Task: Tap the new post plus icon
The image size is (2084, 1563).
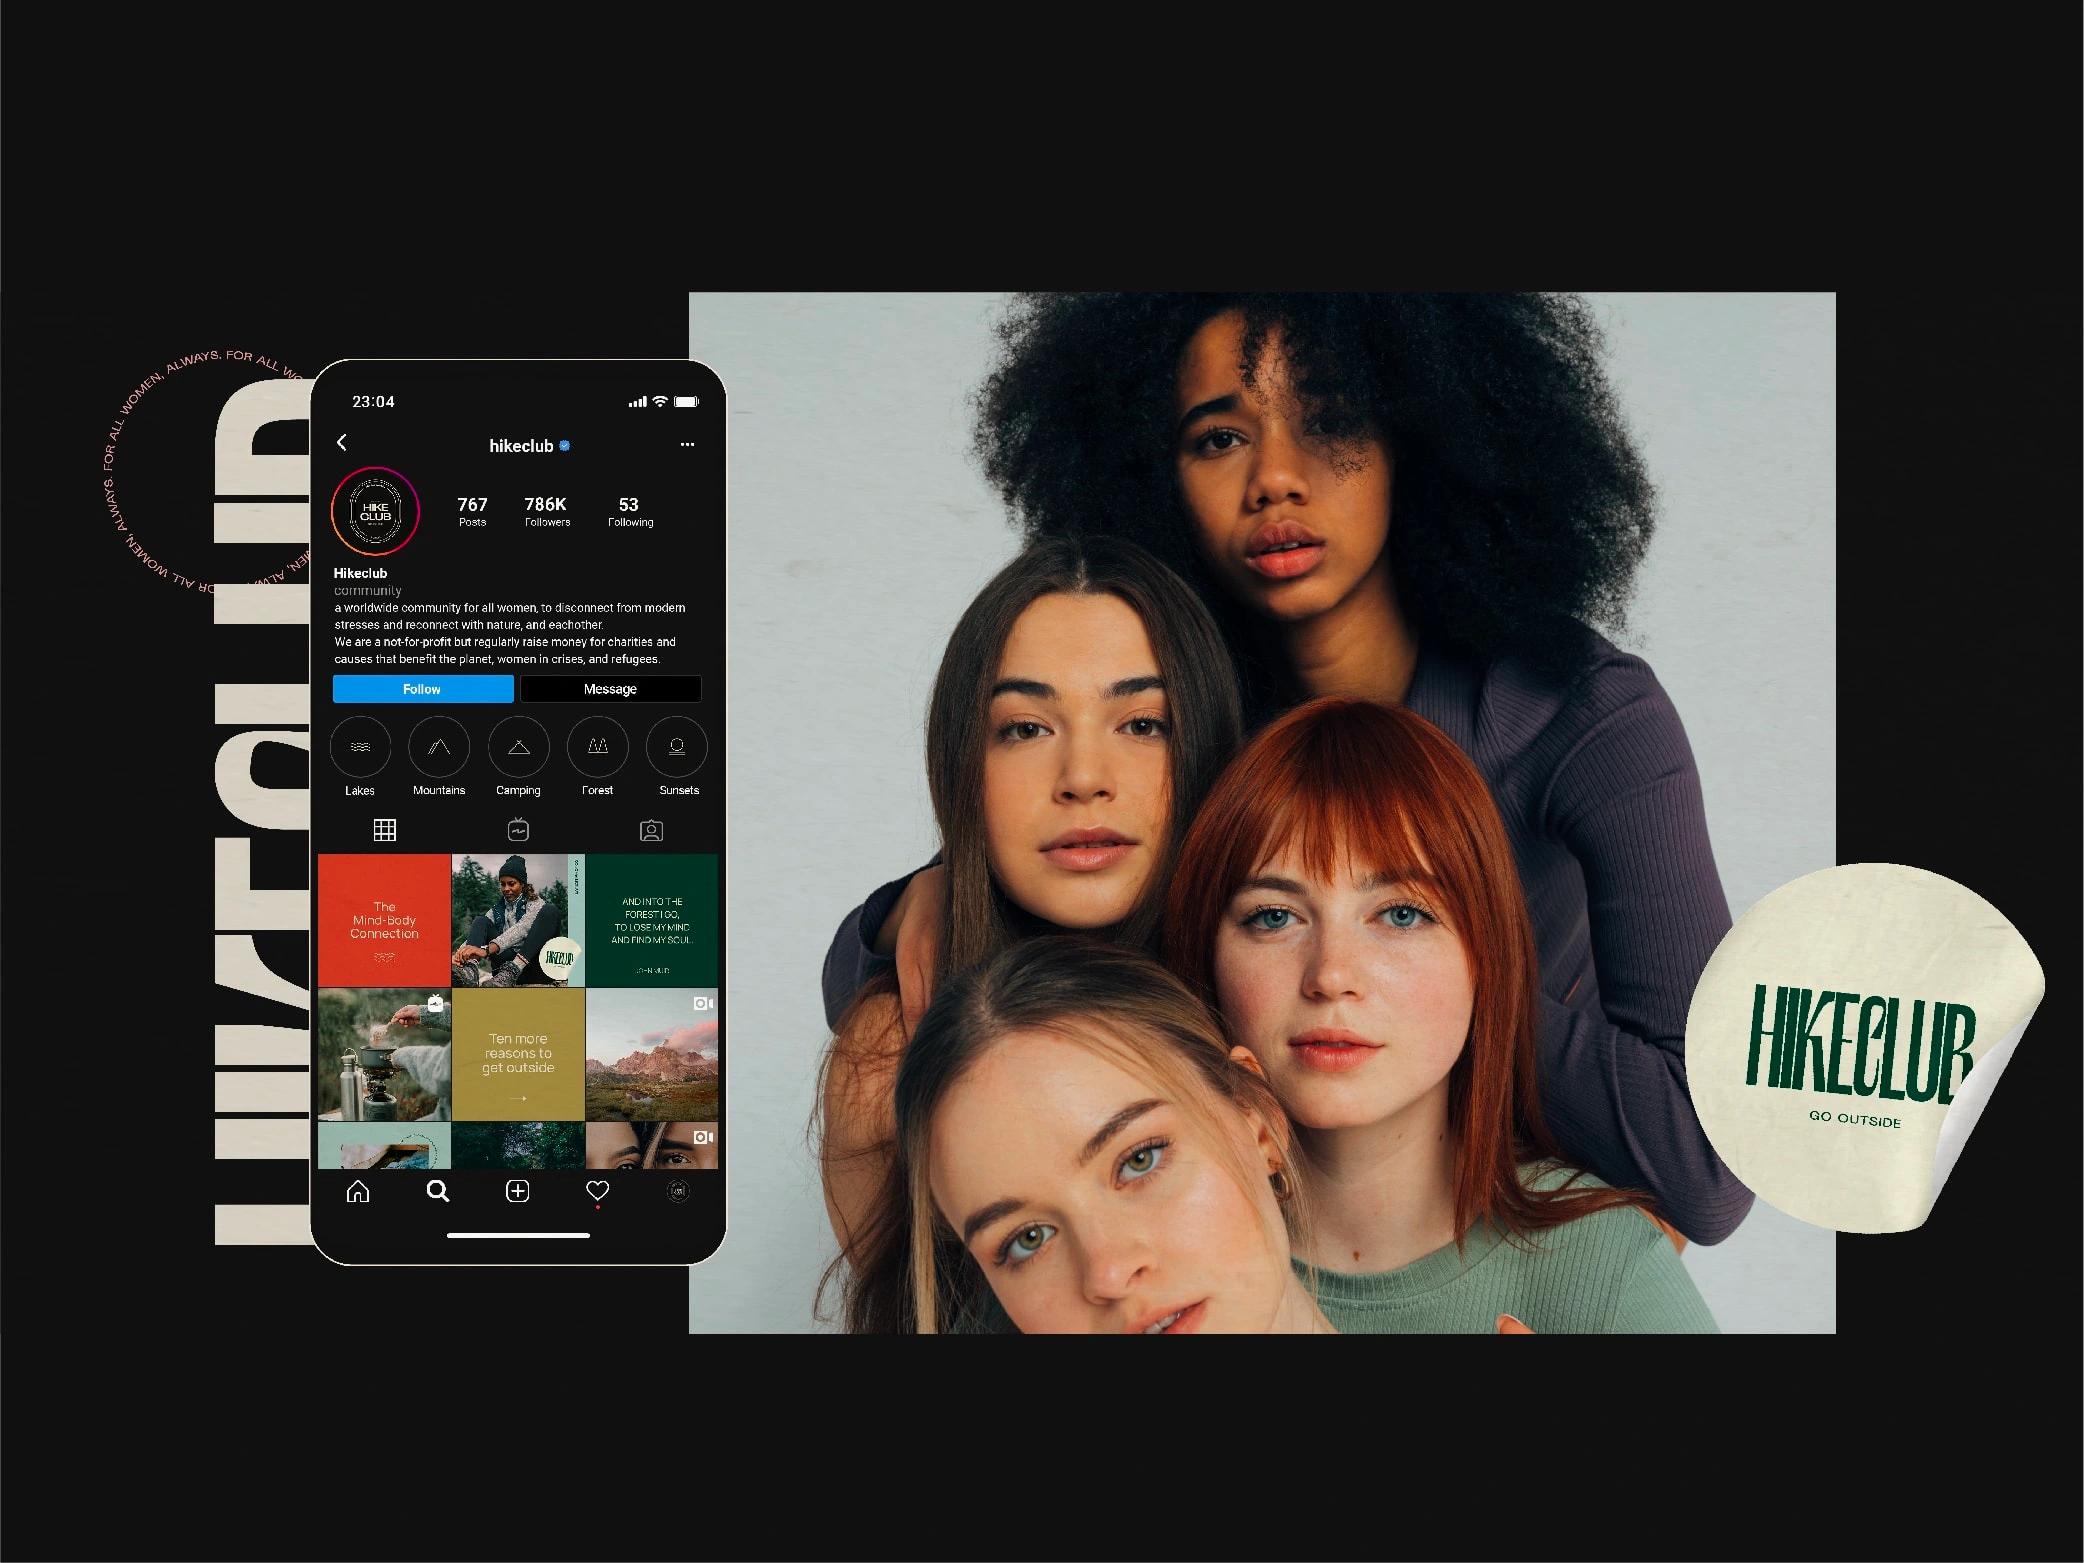Action: tap(518, 1191)
